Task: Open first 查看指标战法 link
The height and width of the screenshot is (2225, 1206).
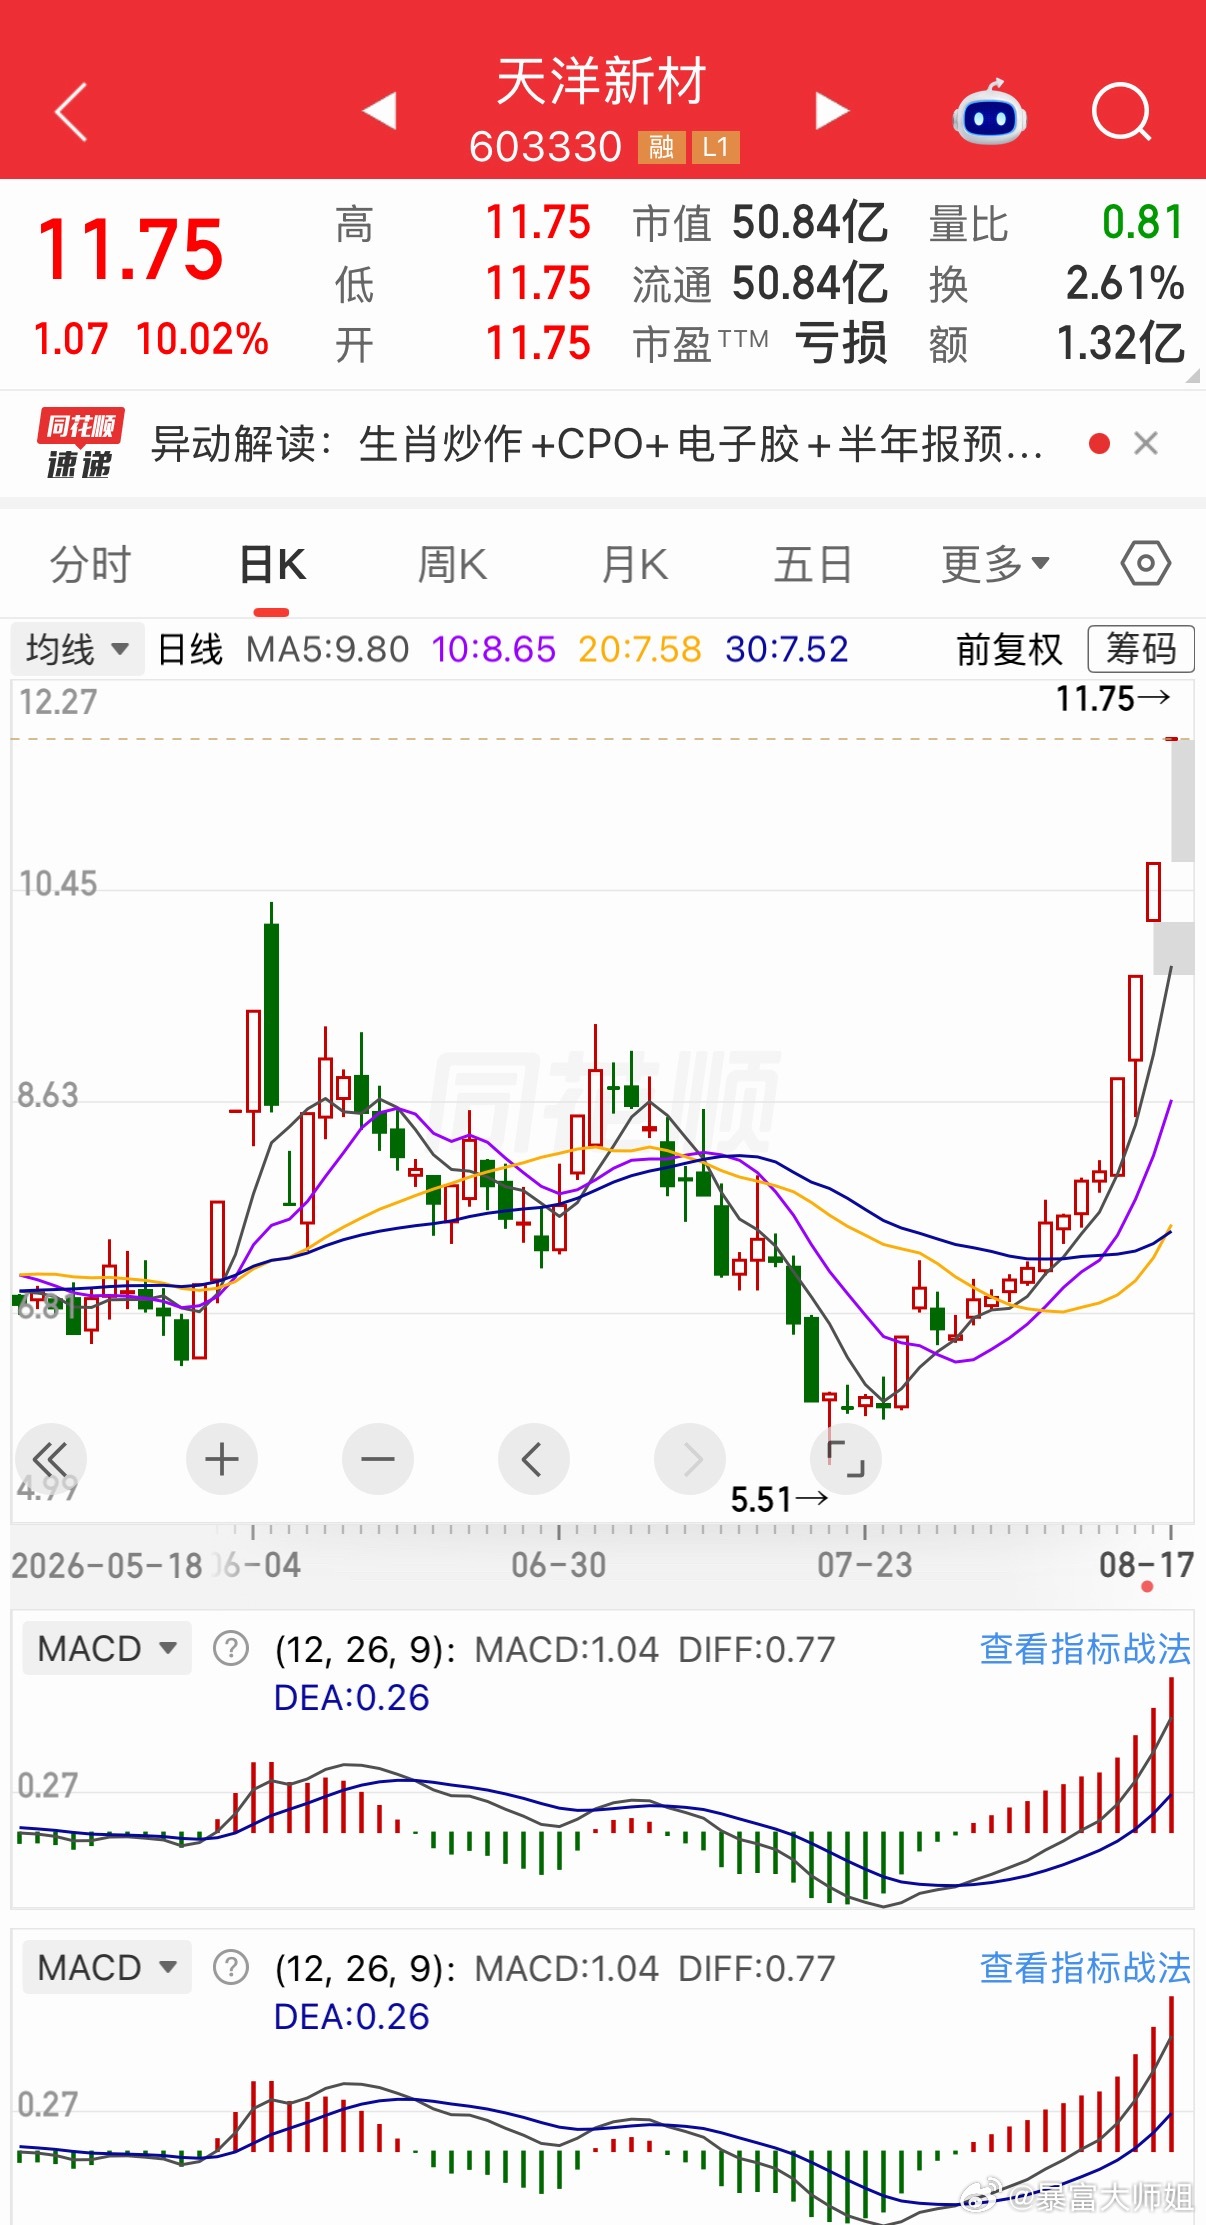Action: coord(1085,1649)
